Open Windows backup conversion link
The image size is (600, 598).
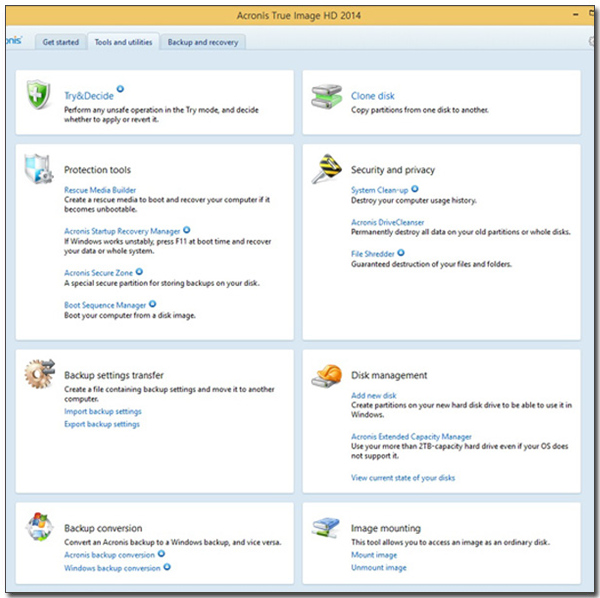tap(112, 568)
